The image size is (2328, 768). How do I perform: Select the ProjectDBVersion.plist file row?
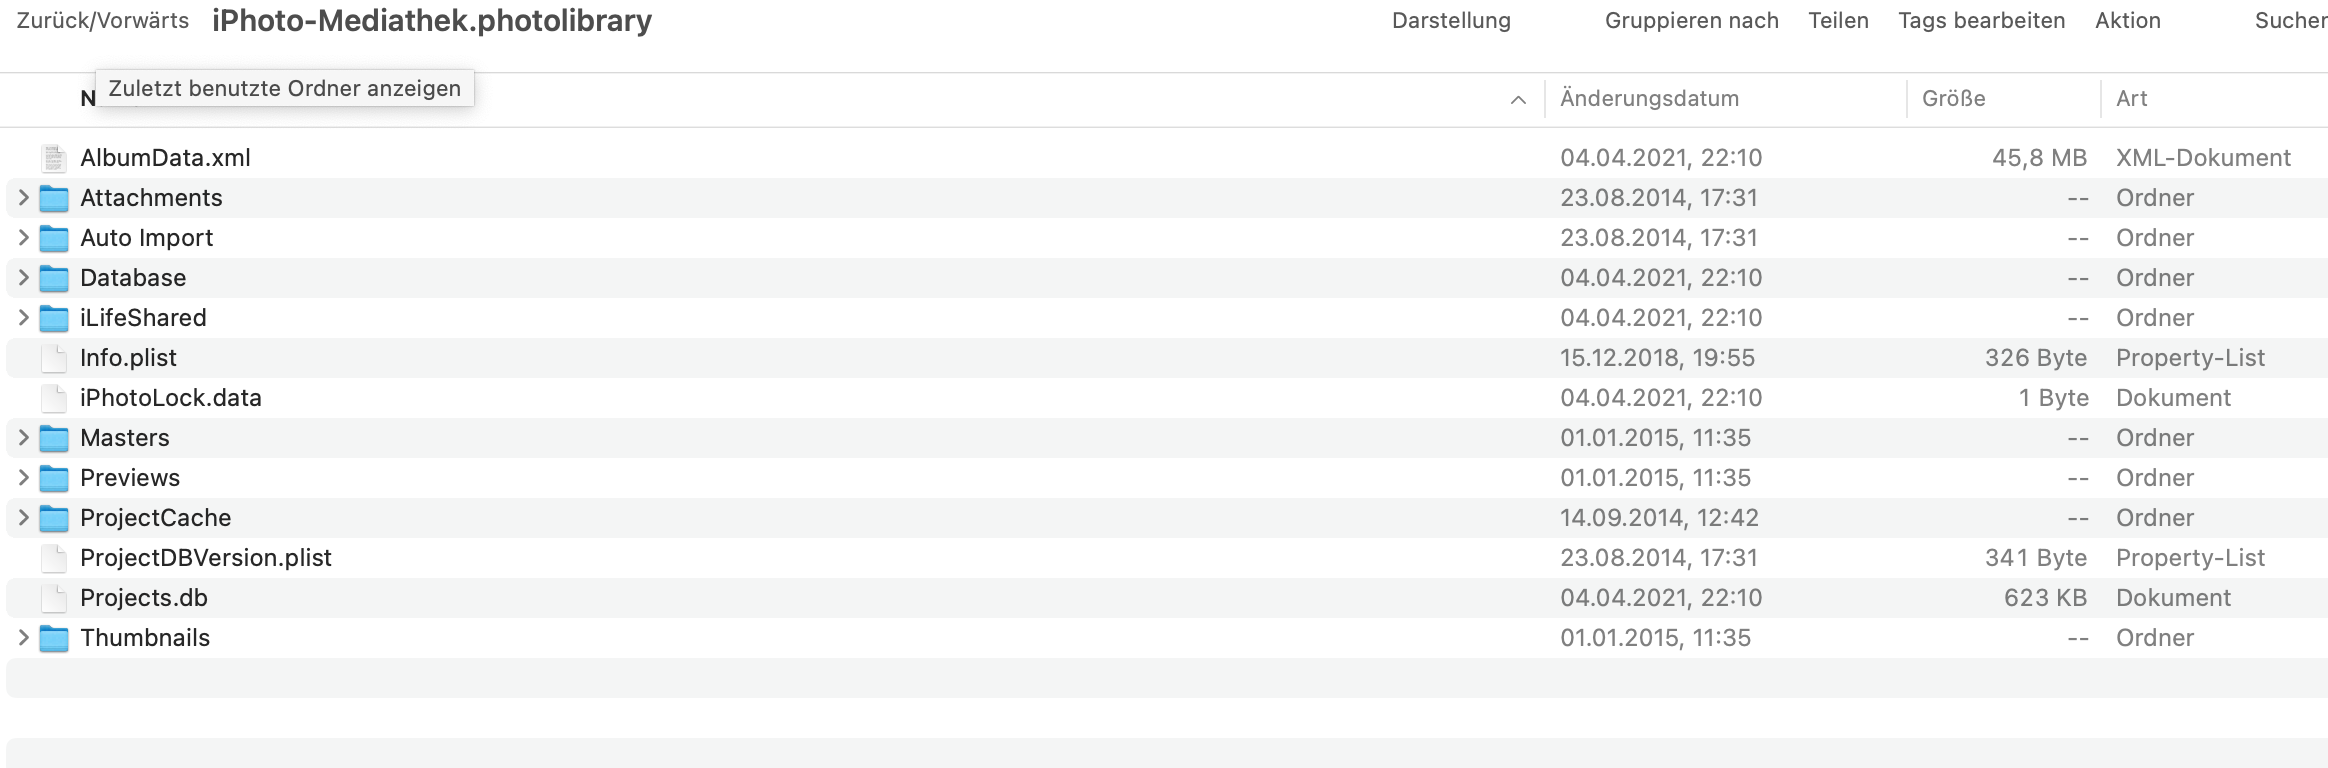tap(206, 558)
